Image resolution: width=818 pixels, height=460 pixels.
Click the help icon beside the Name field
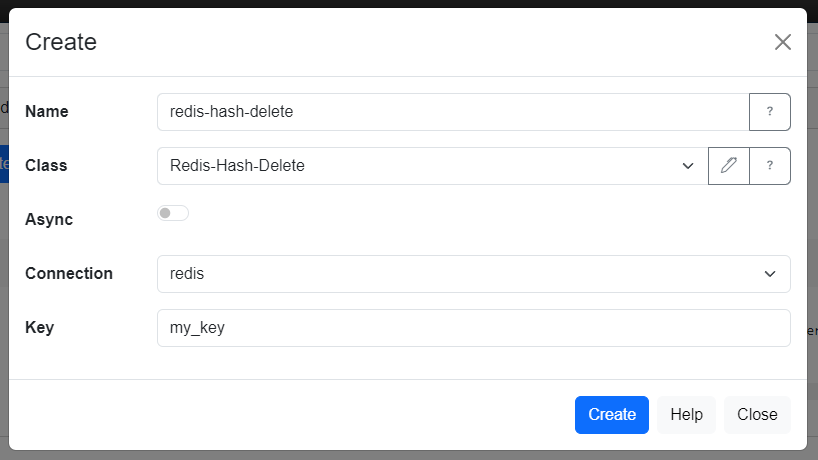coord(769,112)
